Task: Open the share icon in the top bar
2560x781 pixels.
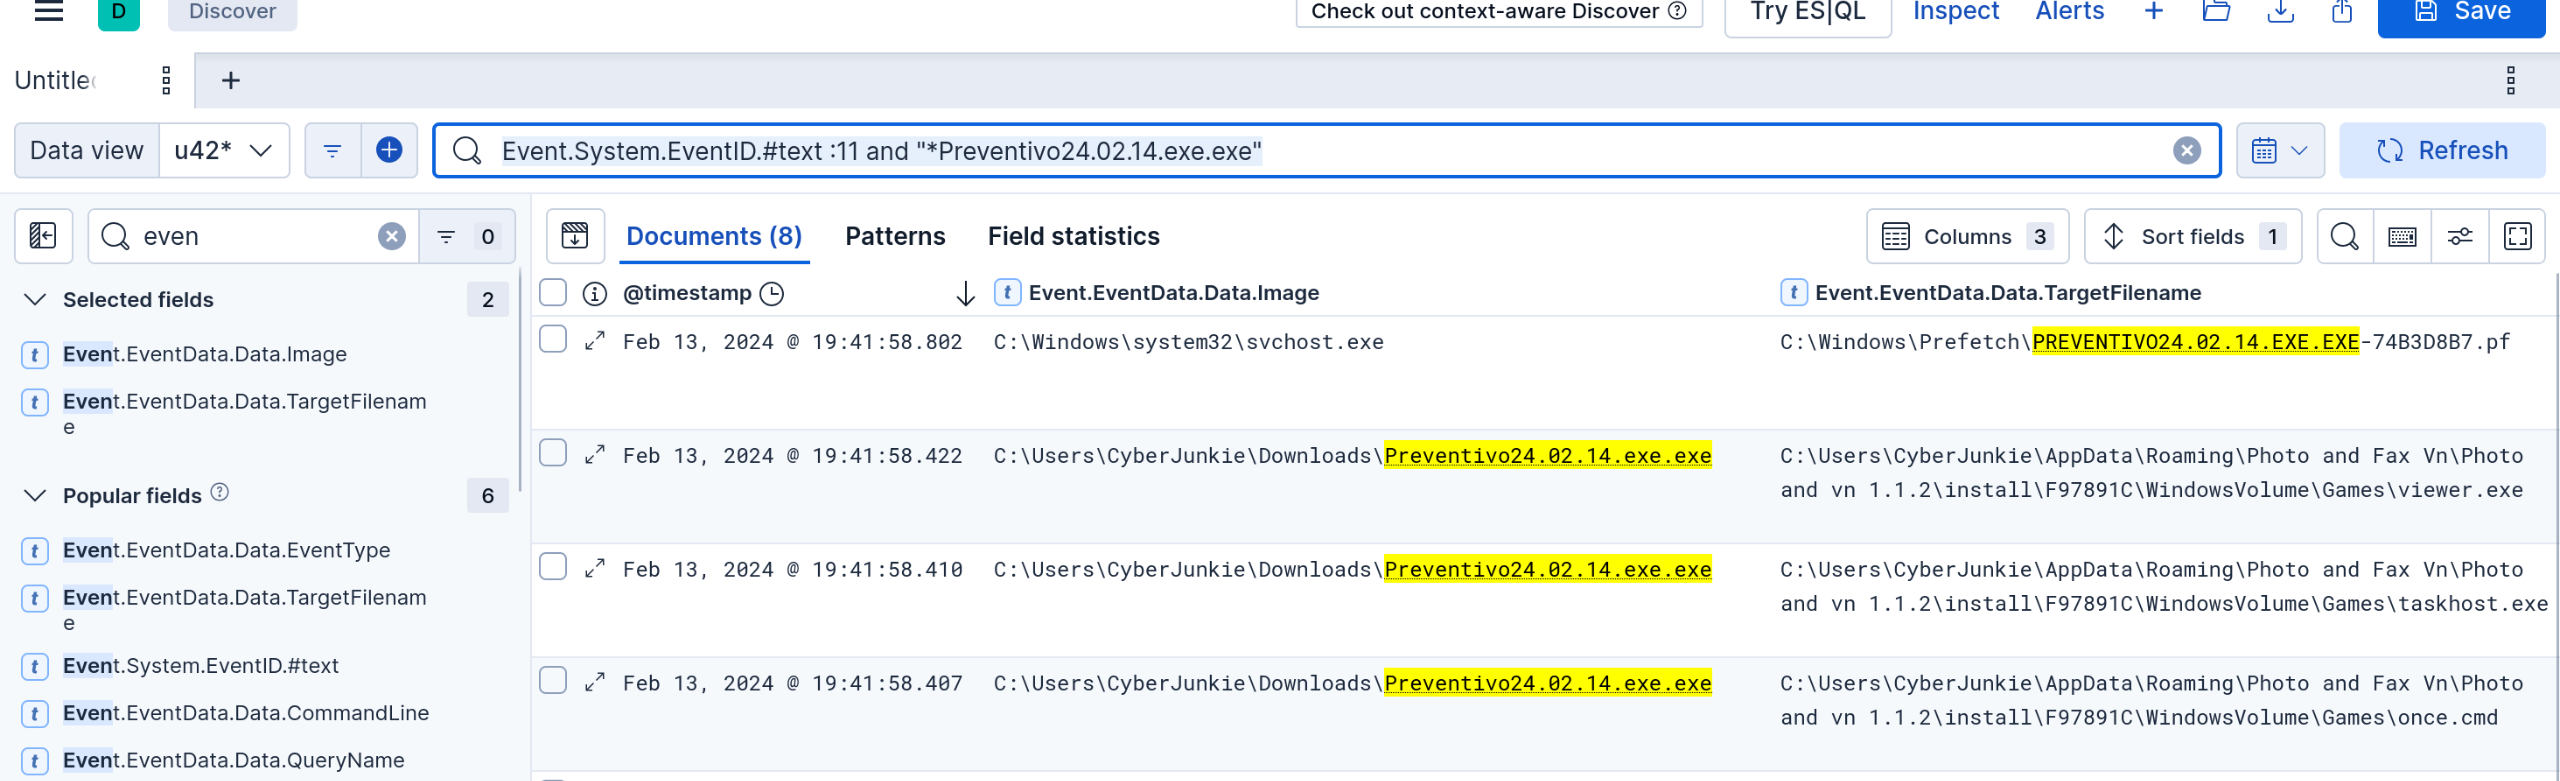Action: click(2341, 12)
